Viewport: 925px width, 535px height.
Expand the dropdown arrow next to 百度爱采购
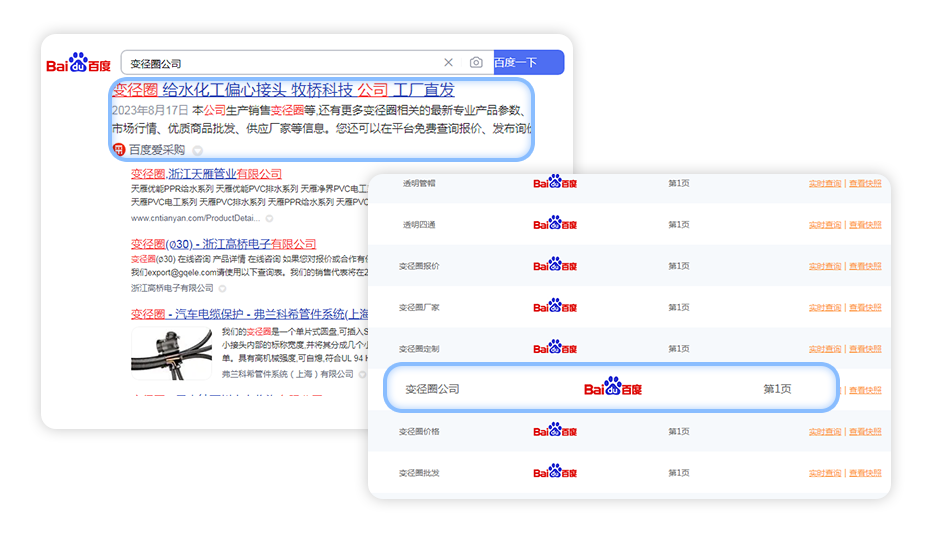tap(198, 150)
